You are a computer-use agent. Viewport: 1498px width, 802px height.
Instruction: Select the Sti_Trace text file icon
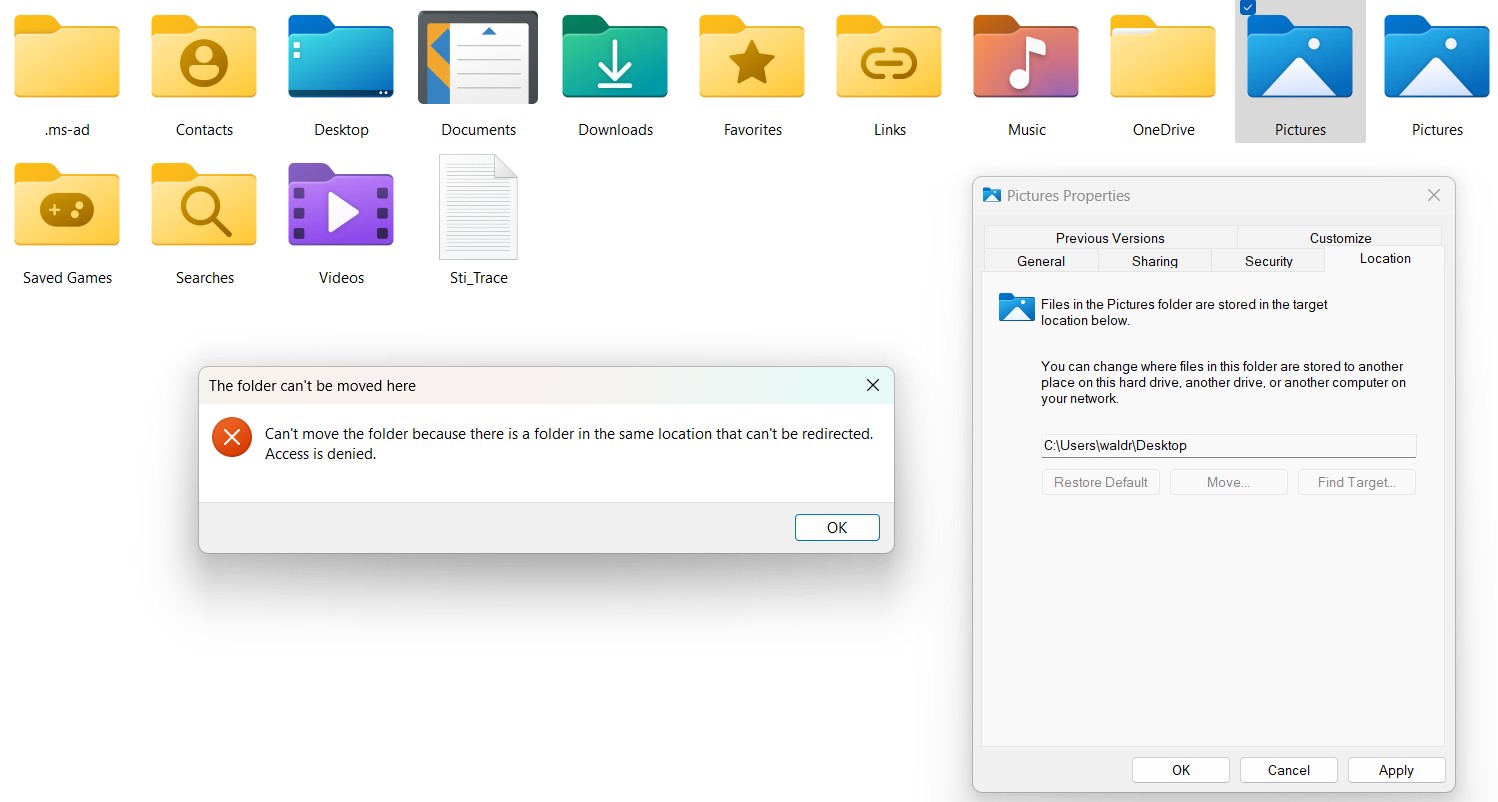point(478,207)
